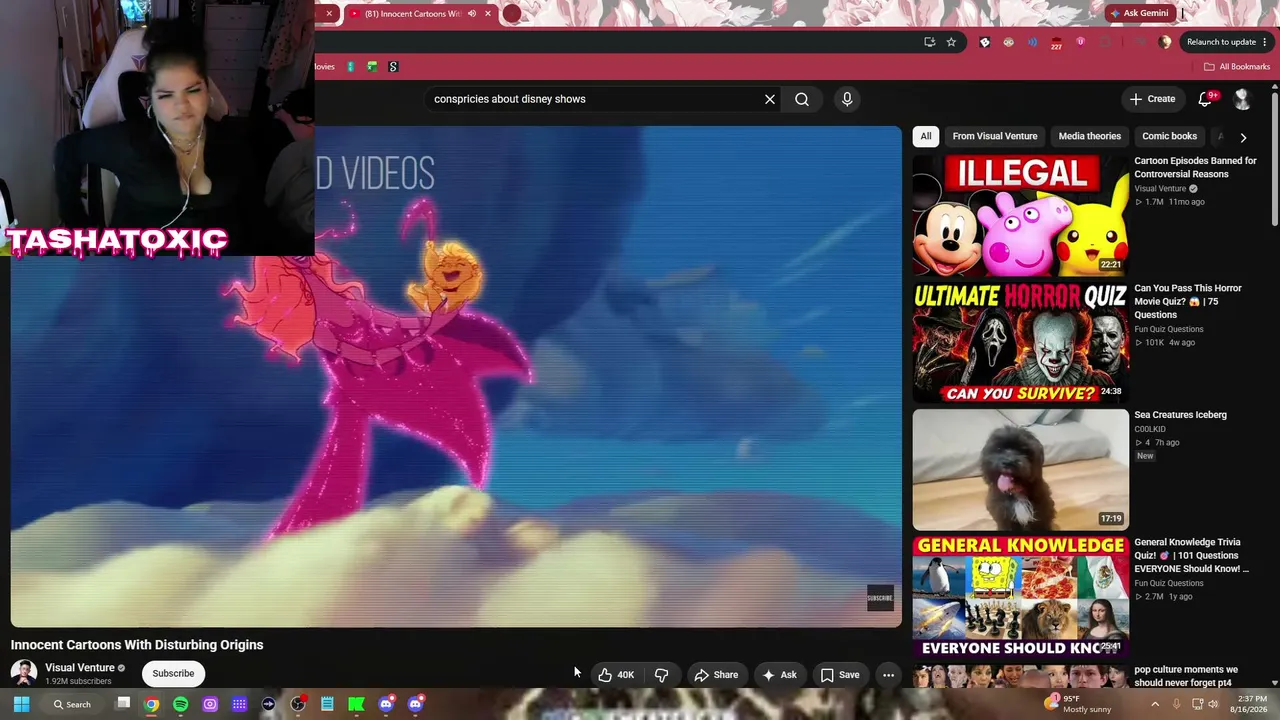Show hidden system tray icons

tap(1155, 704)
